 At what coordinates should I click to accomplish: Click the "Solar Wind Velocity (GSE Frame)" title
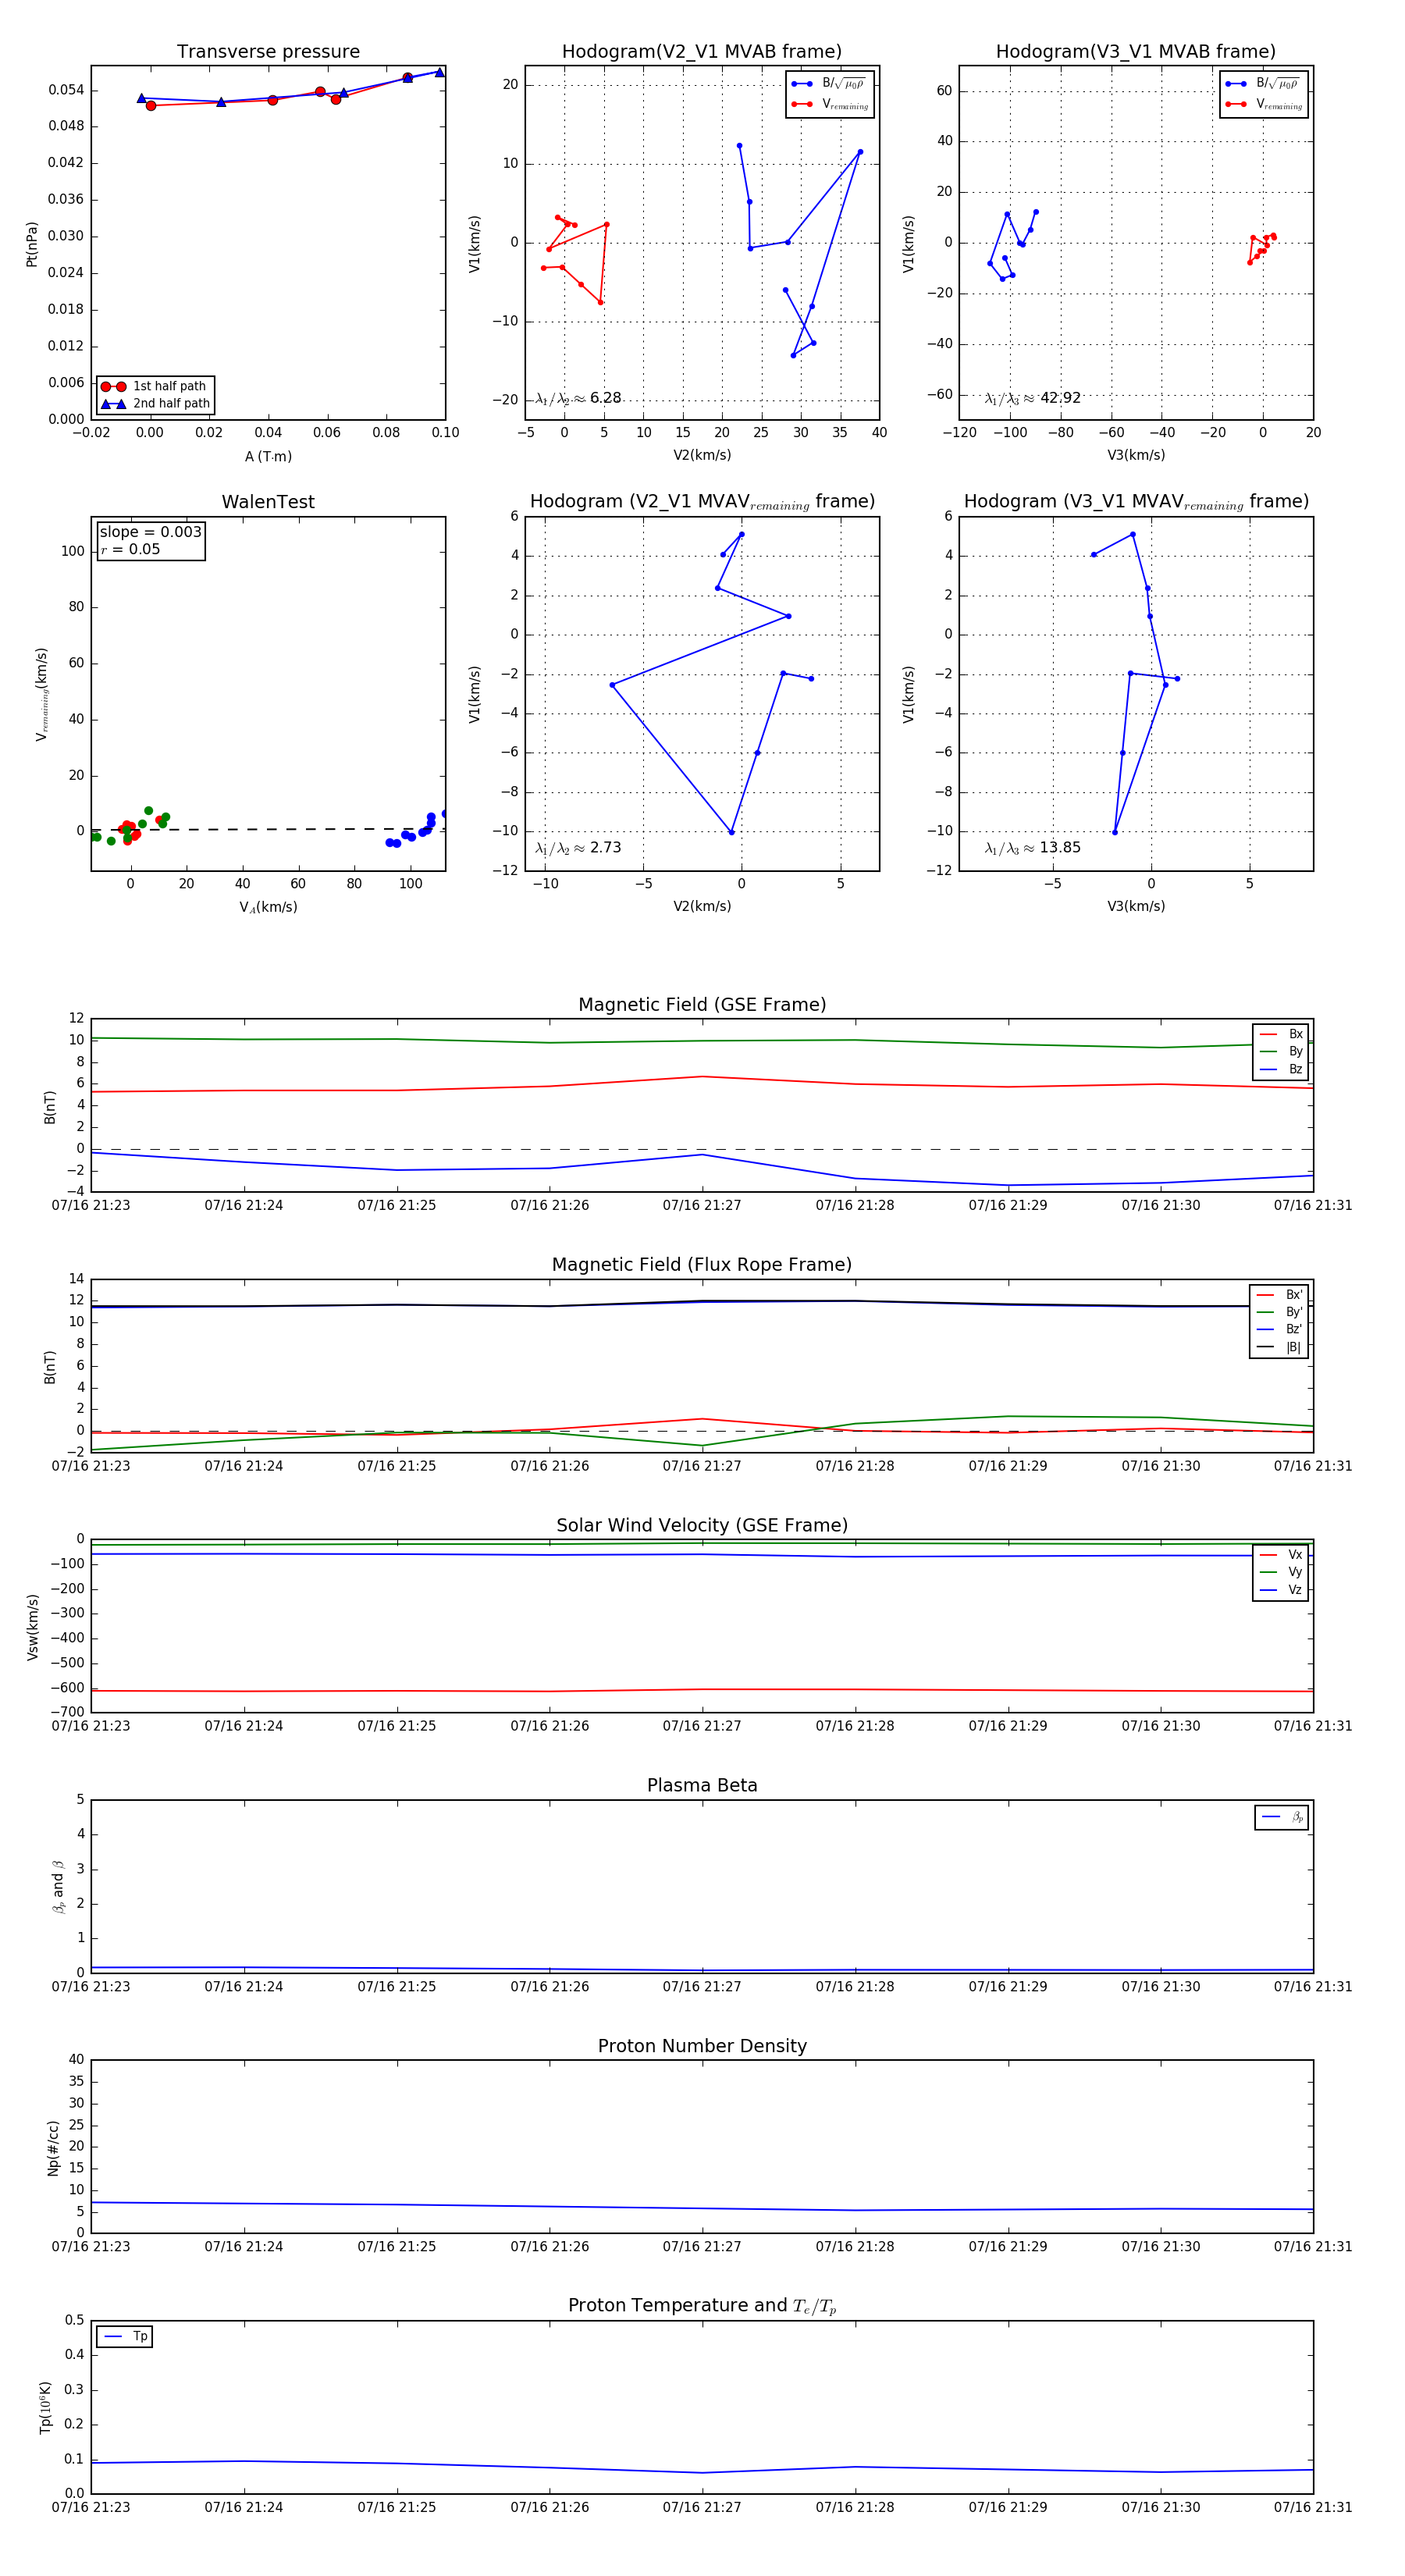(x=702, y=1525)
